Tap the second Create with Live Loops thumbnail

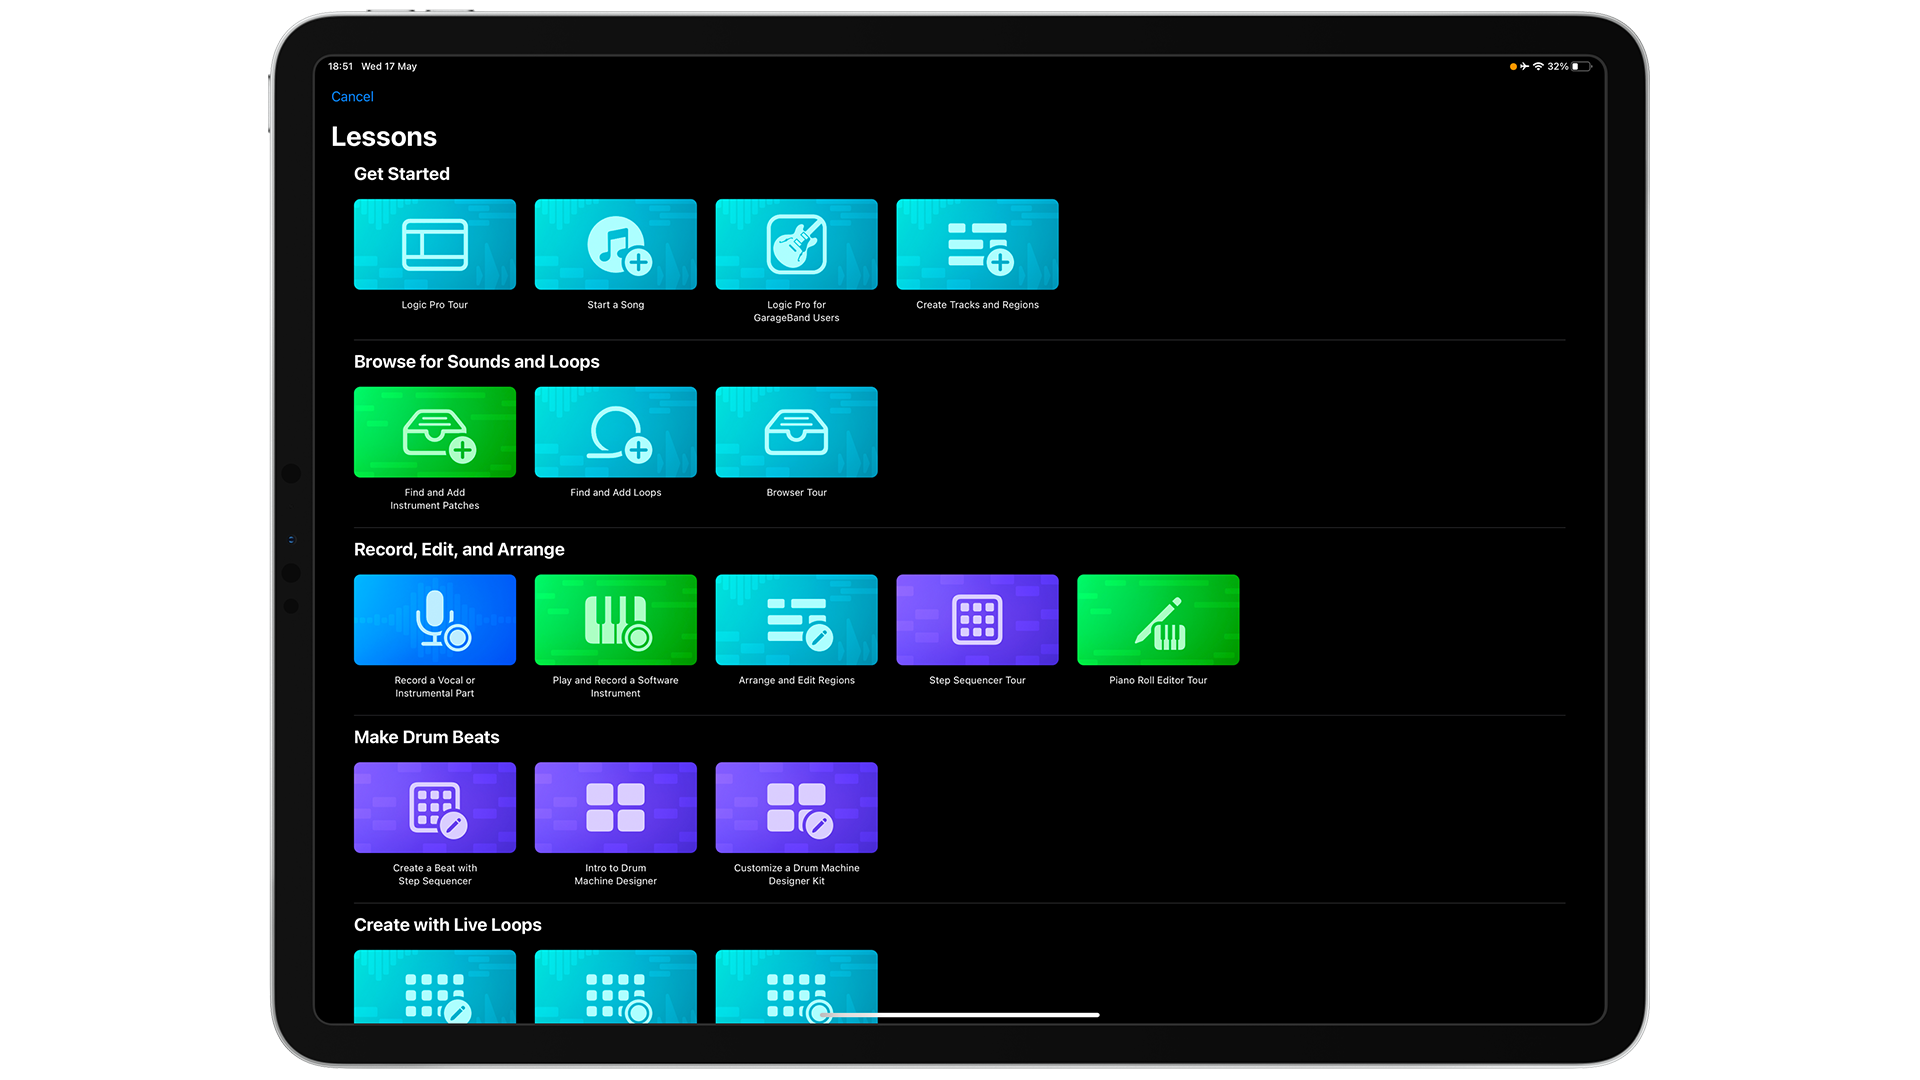[x=615, y=988]
